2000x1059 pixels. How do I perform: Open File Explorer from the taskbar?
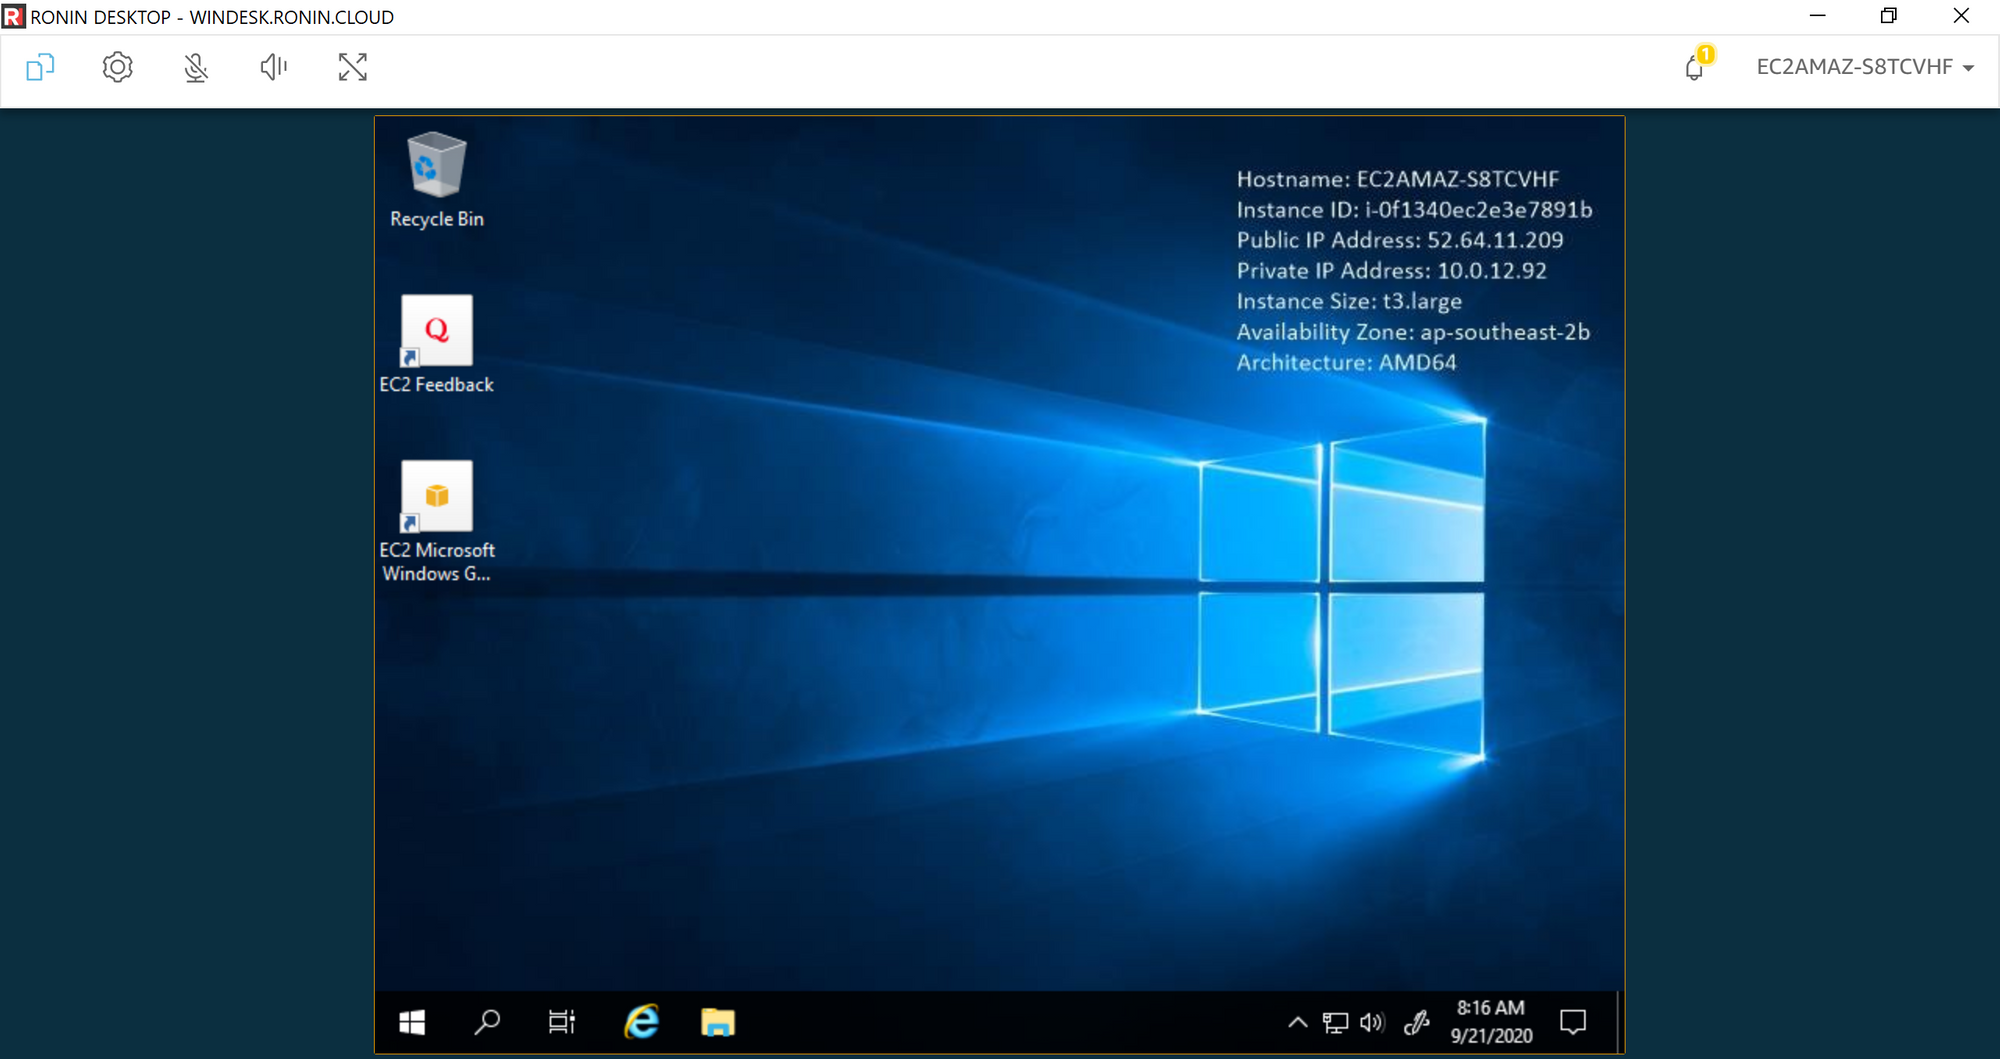click(718, 1022)
